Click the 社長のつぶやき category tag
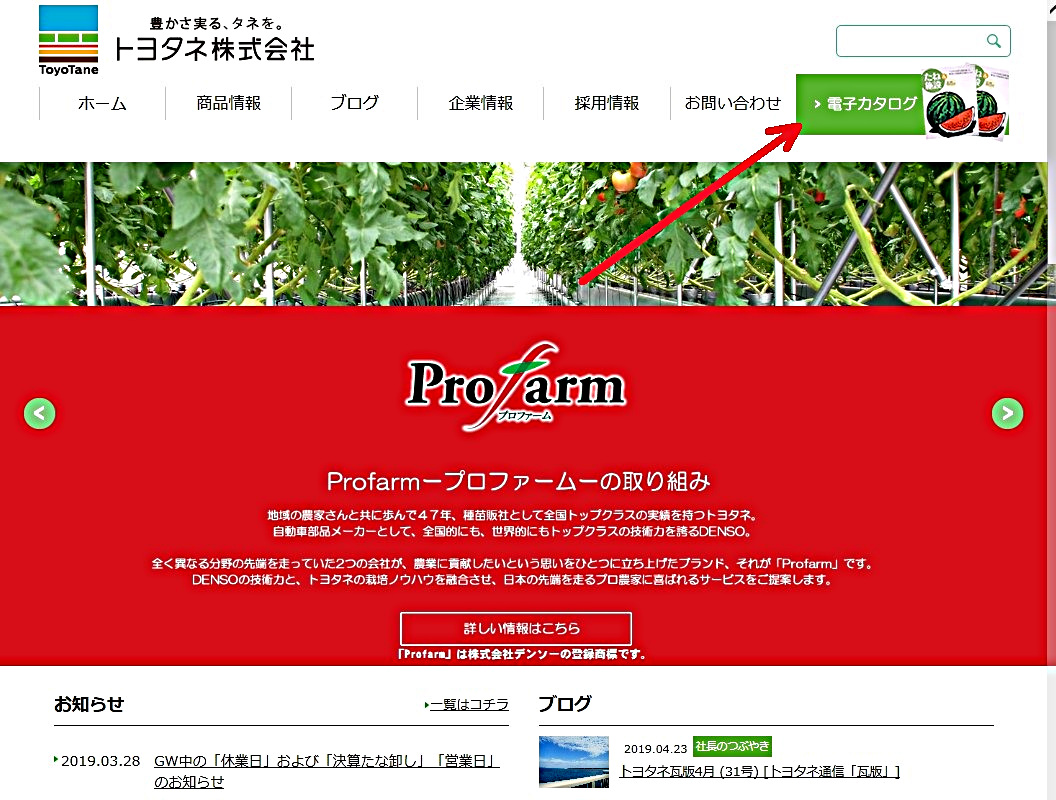The image size is (1056, 800). click(732, 746)
